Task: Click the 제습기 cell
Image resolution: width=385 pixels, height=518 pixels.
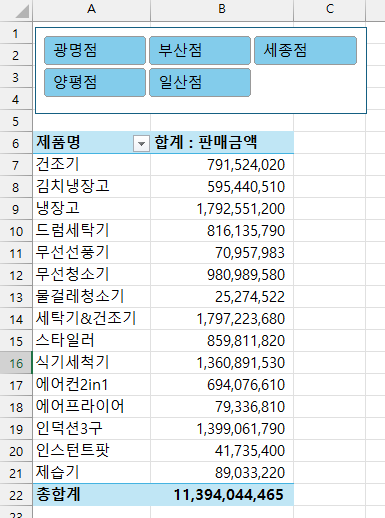Action: tap(92, 473)
